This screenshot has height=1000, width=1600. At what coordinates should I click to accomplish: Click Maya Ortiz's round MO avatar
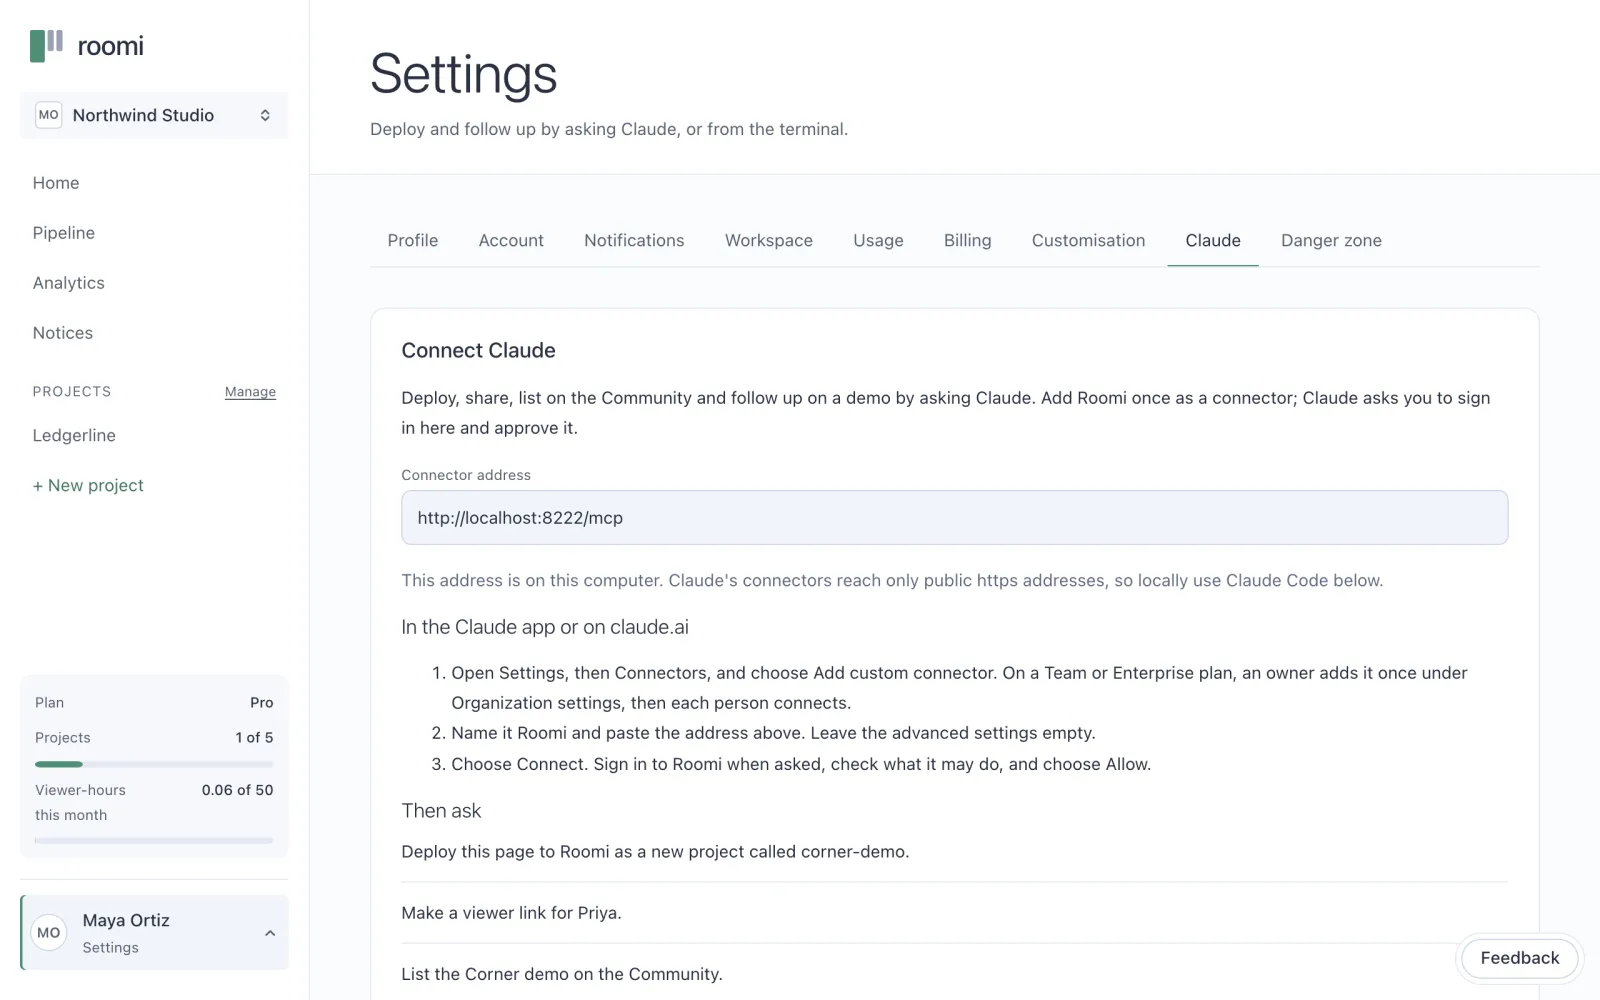pos(49,933)
